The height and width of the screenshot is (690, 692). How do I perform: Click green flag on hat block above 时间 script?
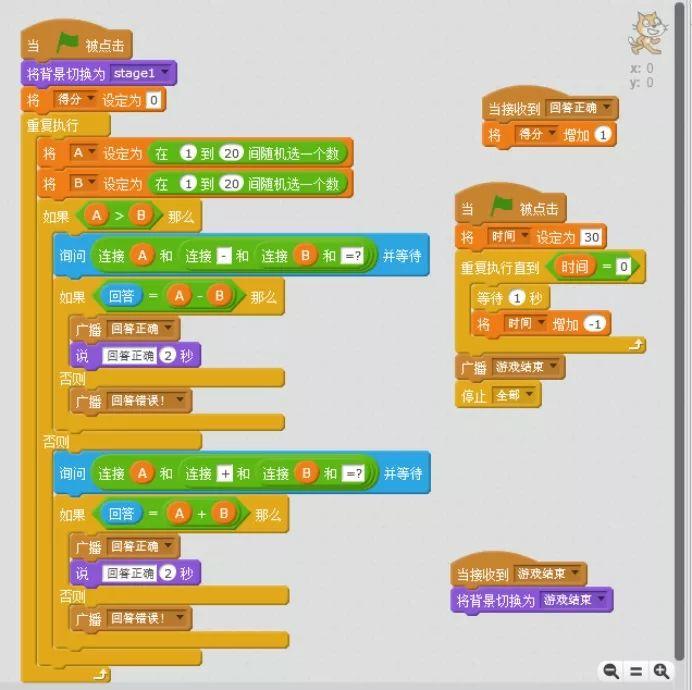pos(501,207)
